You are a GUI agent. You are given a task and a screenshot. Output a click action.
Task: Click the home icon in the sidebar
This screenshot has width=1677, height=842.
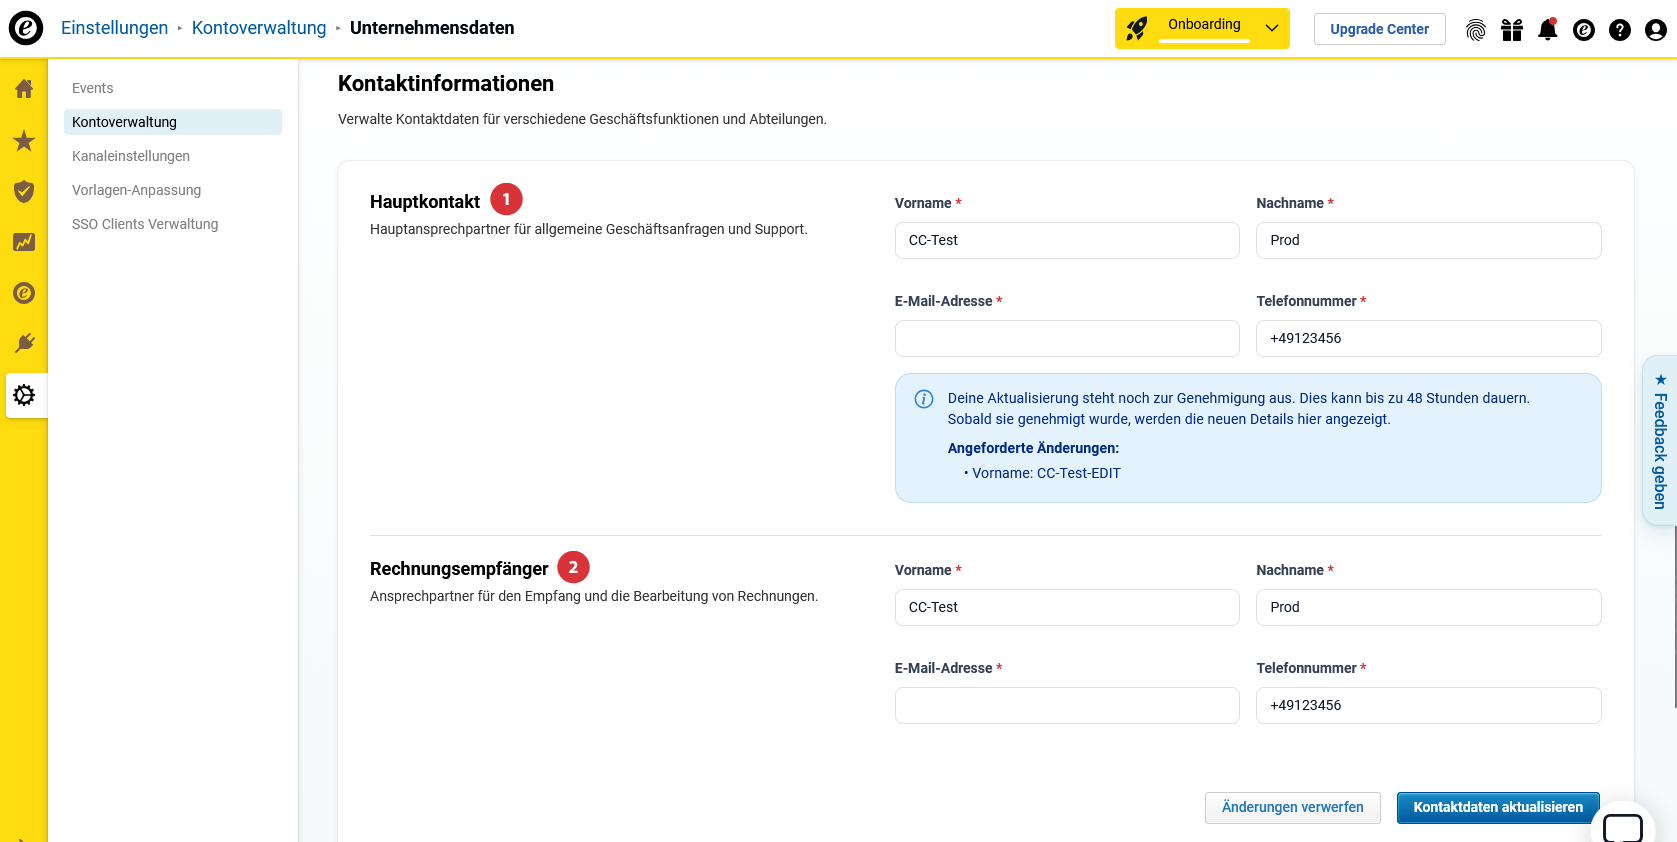24,89
